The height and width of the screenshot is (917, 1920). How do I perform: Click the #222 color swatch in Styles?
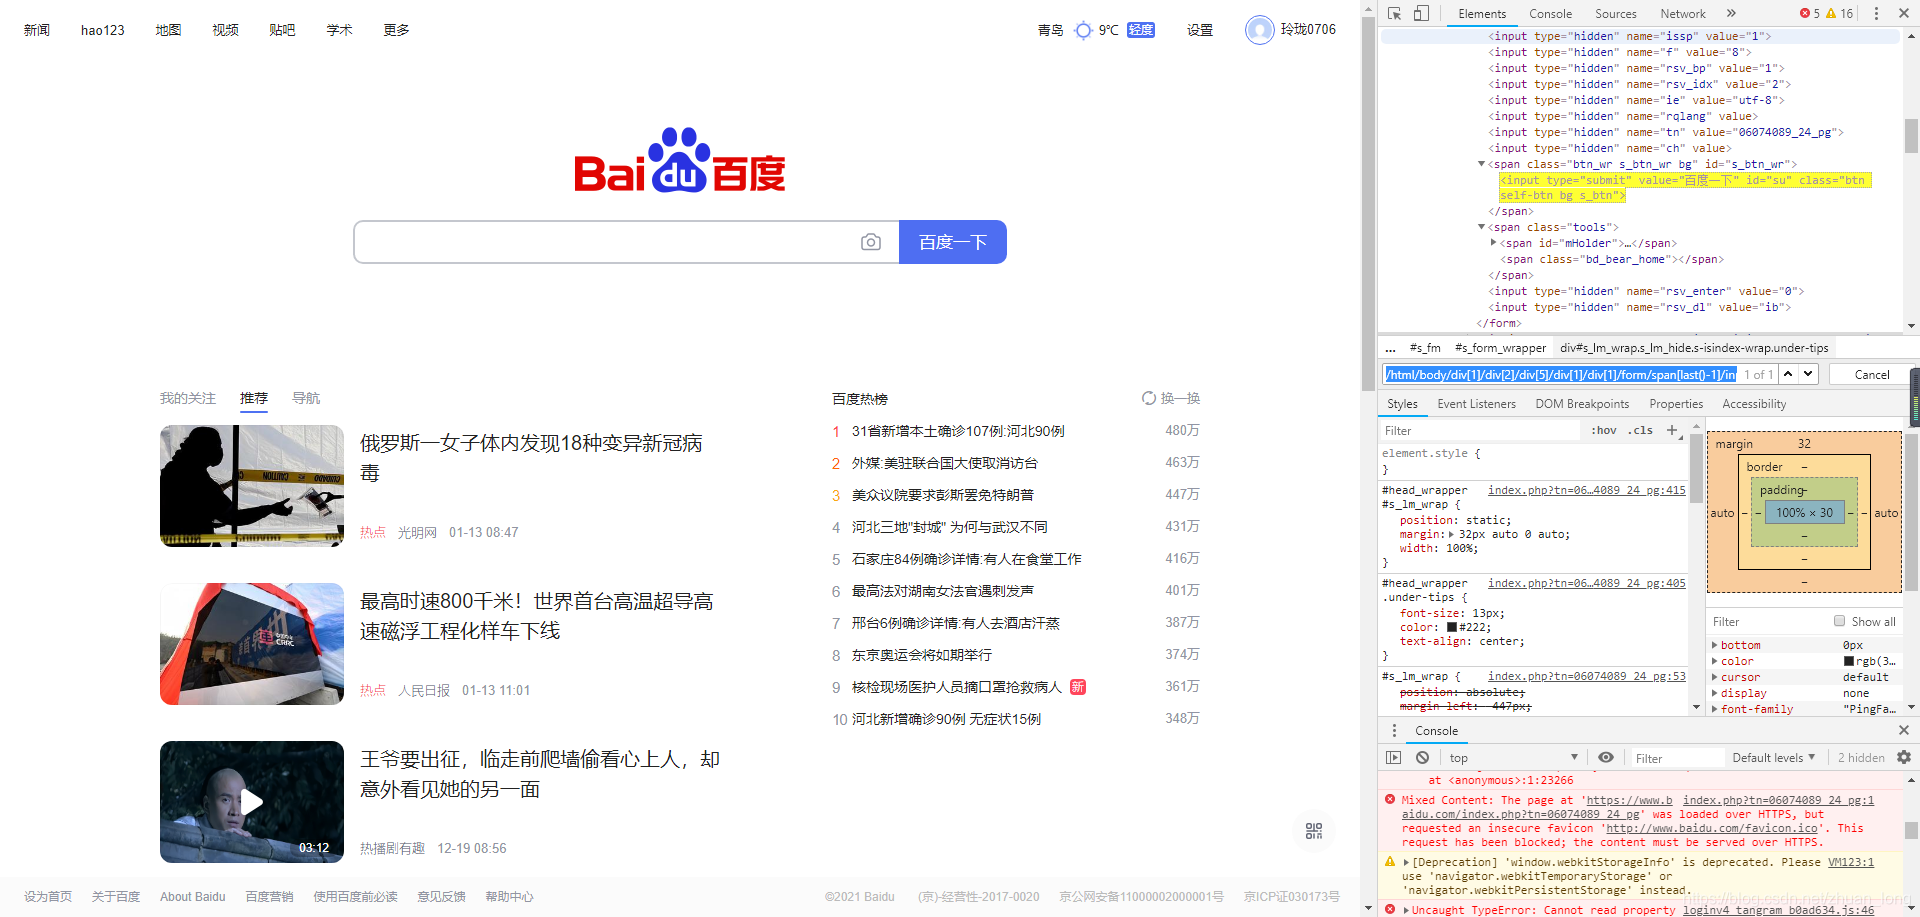click(1452, 627)
